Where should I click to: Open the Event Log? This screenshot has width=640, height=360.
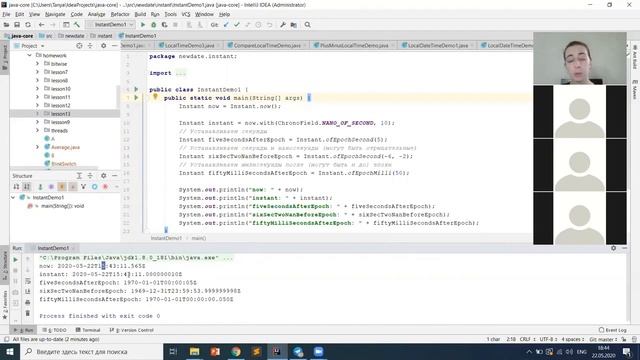[613, 330]
